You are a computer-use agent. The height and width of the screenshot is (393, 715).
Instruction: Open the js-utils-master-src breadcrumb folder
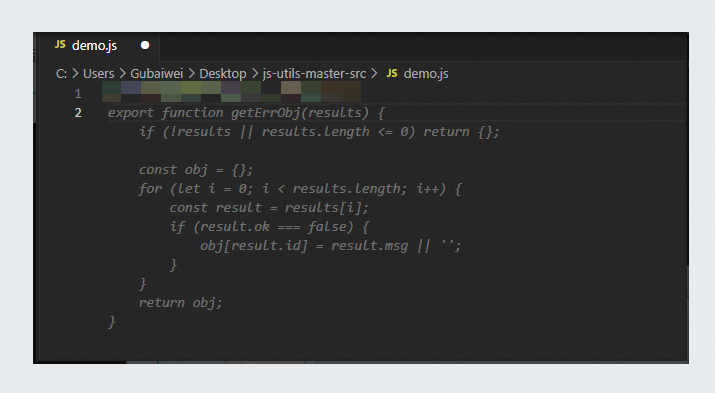coord(314,73)
